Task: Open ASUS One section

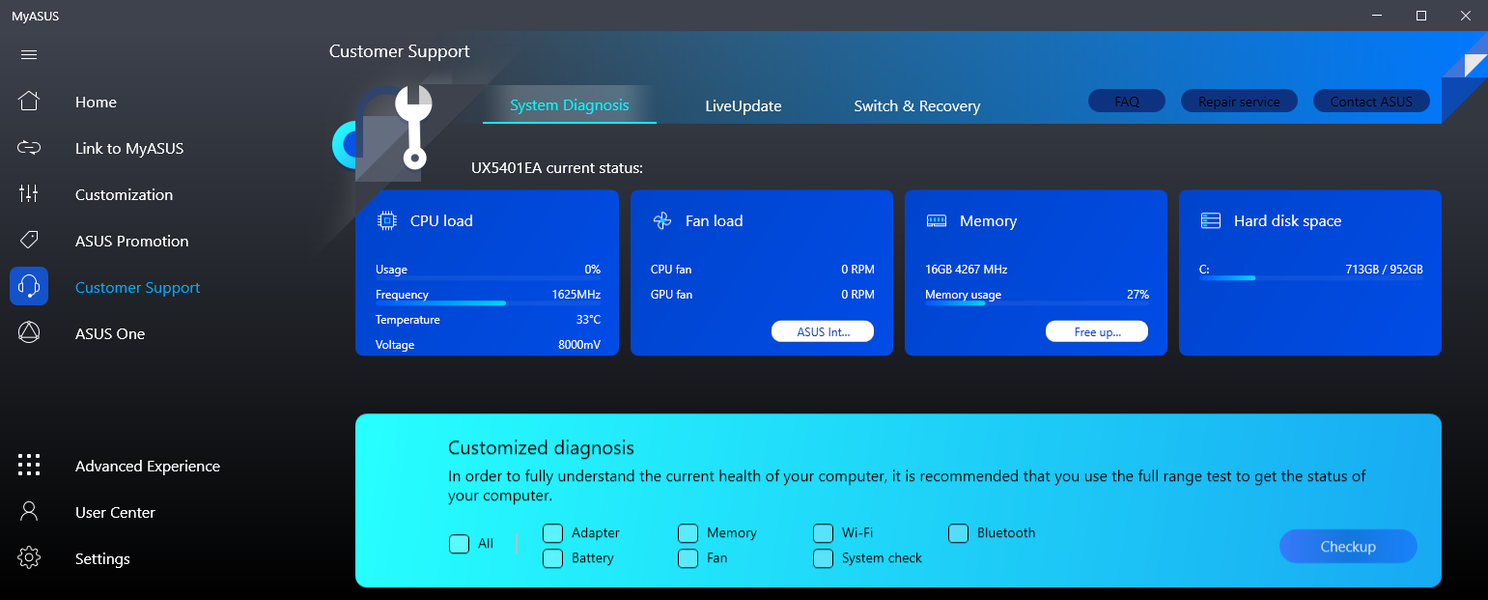Action: point(110,334)
